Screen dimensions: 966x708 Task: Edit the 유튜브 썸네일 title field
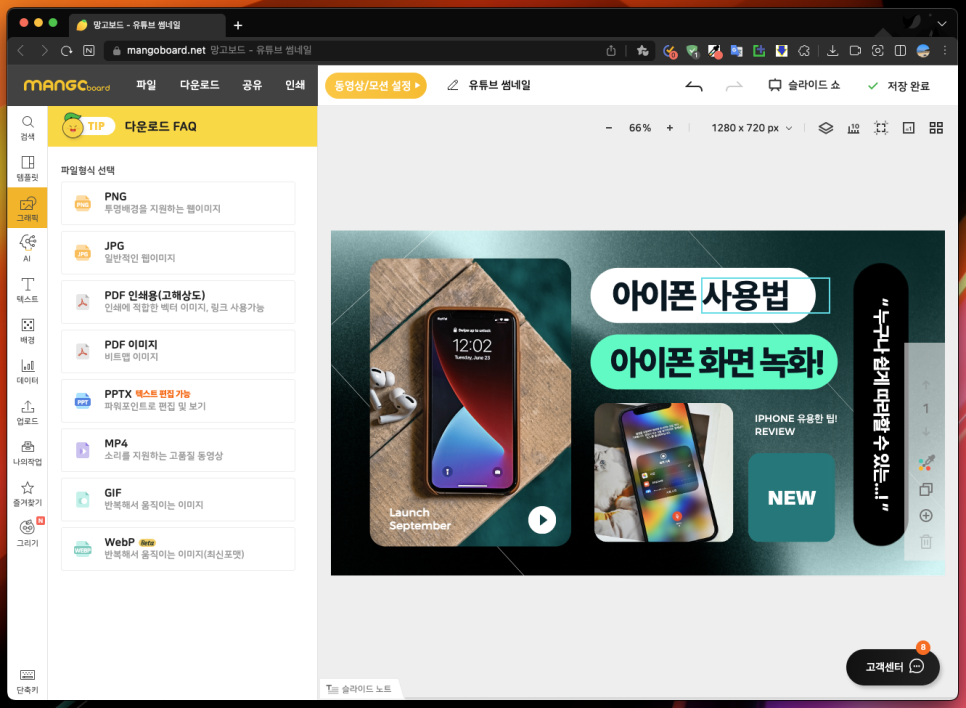point(499,85)
